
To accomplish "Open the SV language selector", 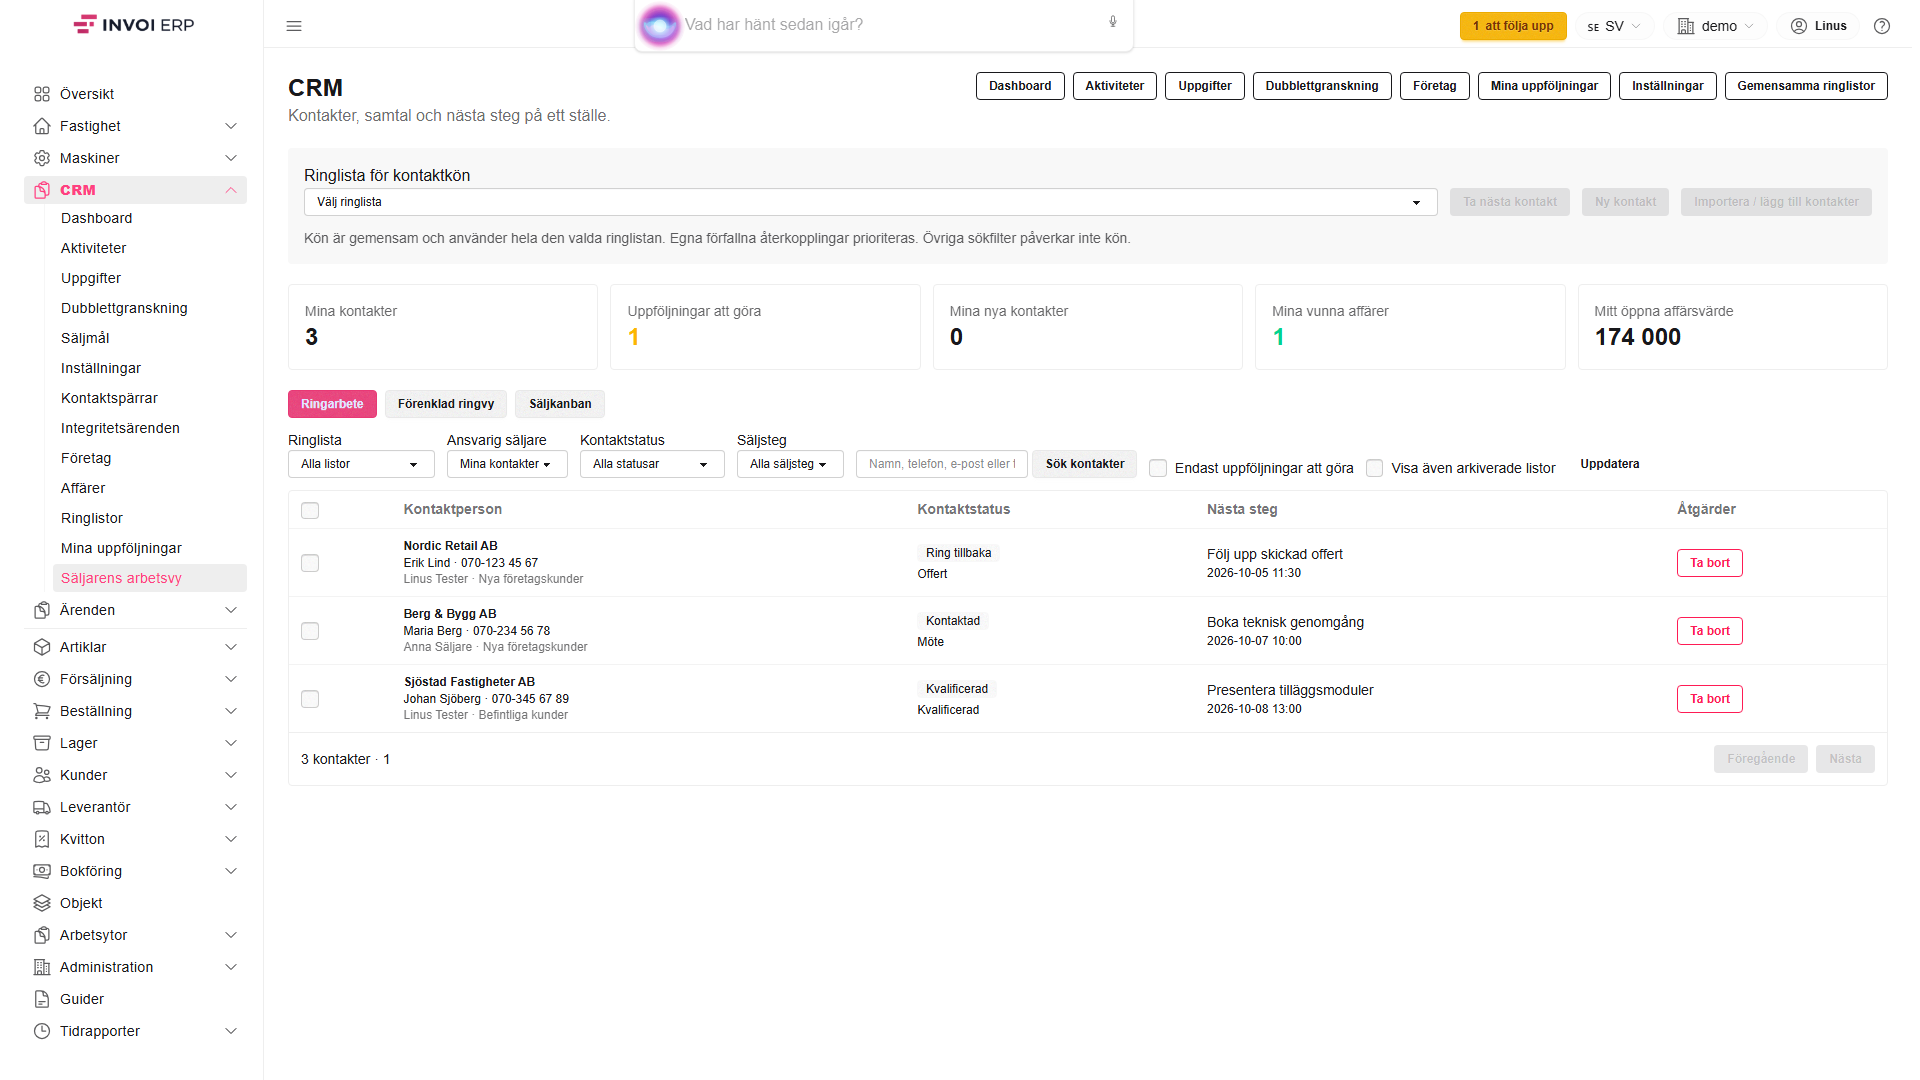I will coord(1614,26).
